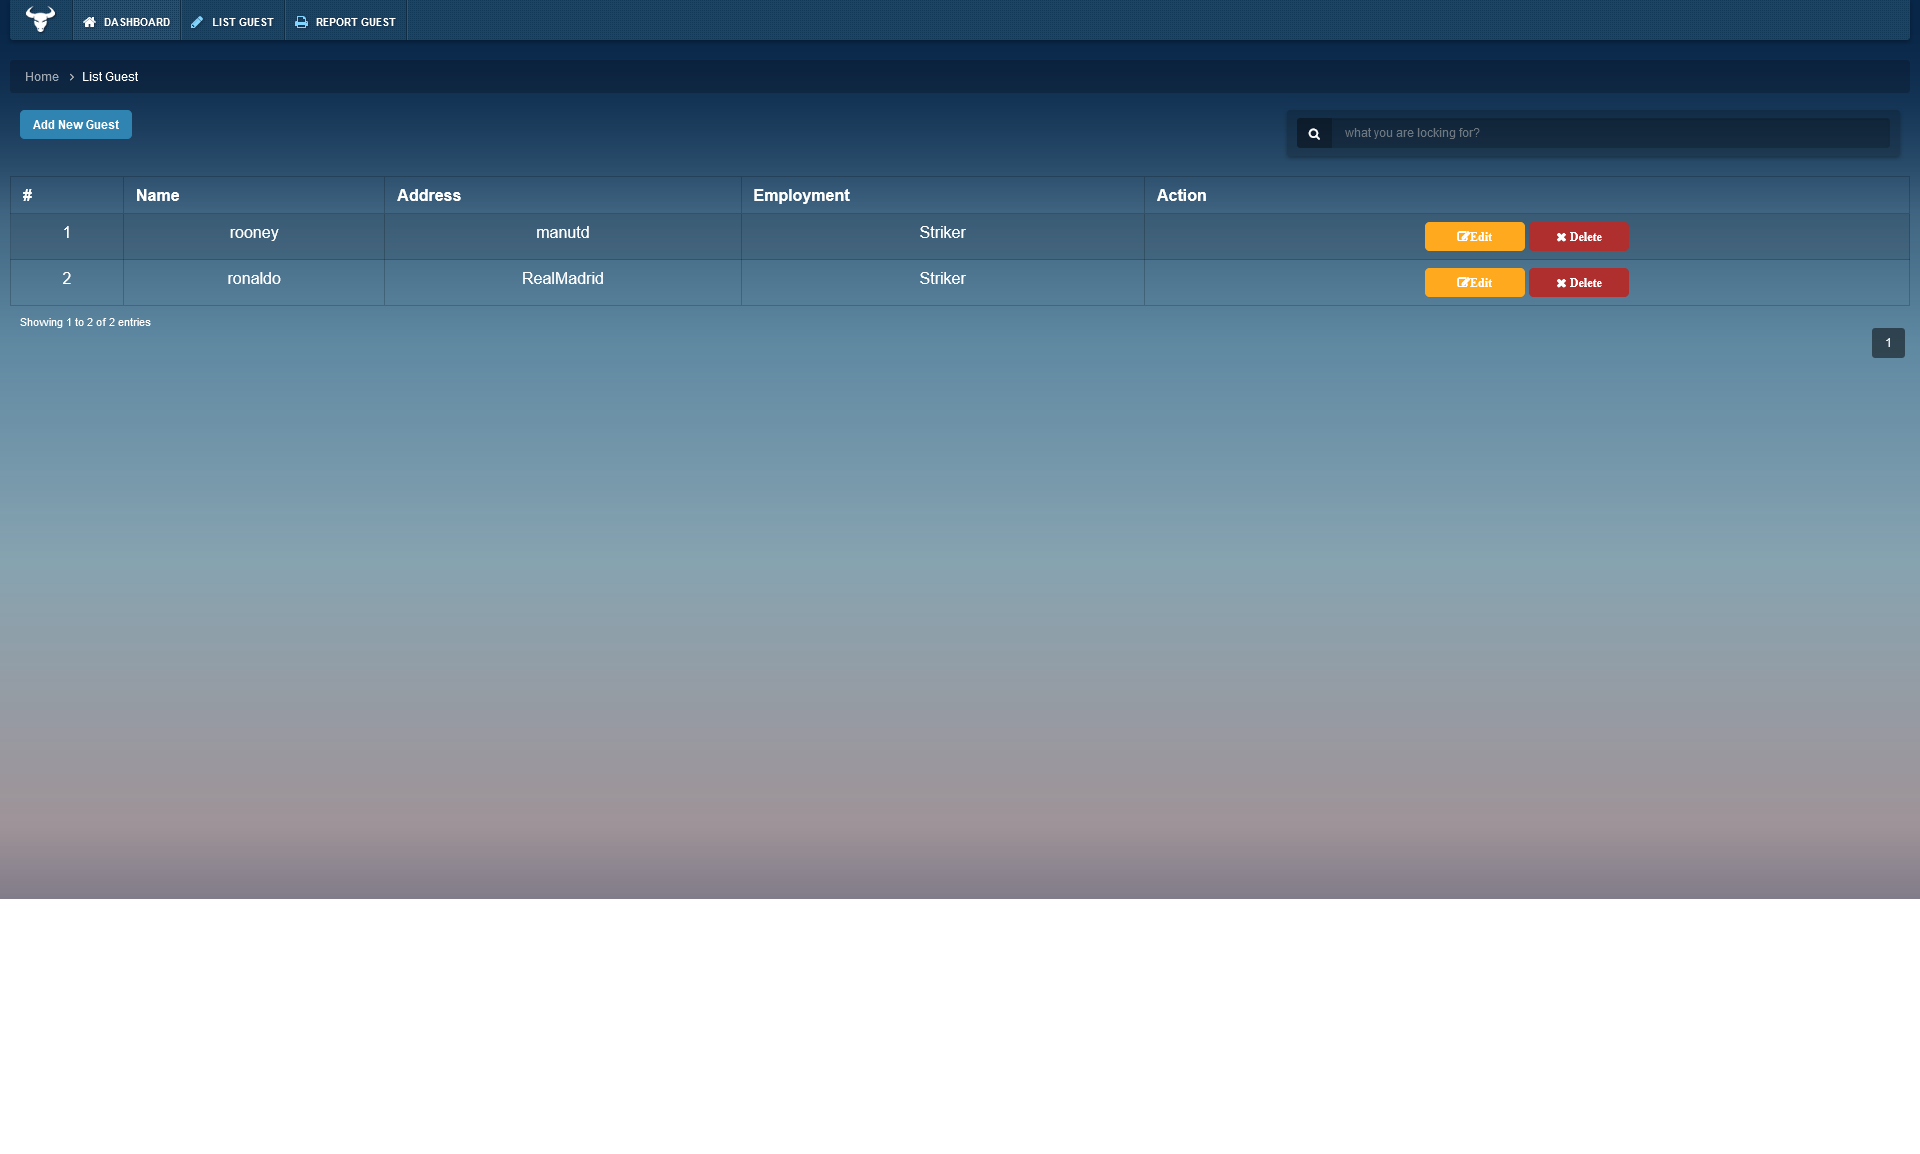Sort by the Employment column header

[801, 196]
